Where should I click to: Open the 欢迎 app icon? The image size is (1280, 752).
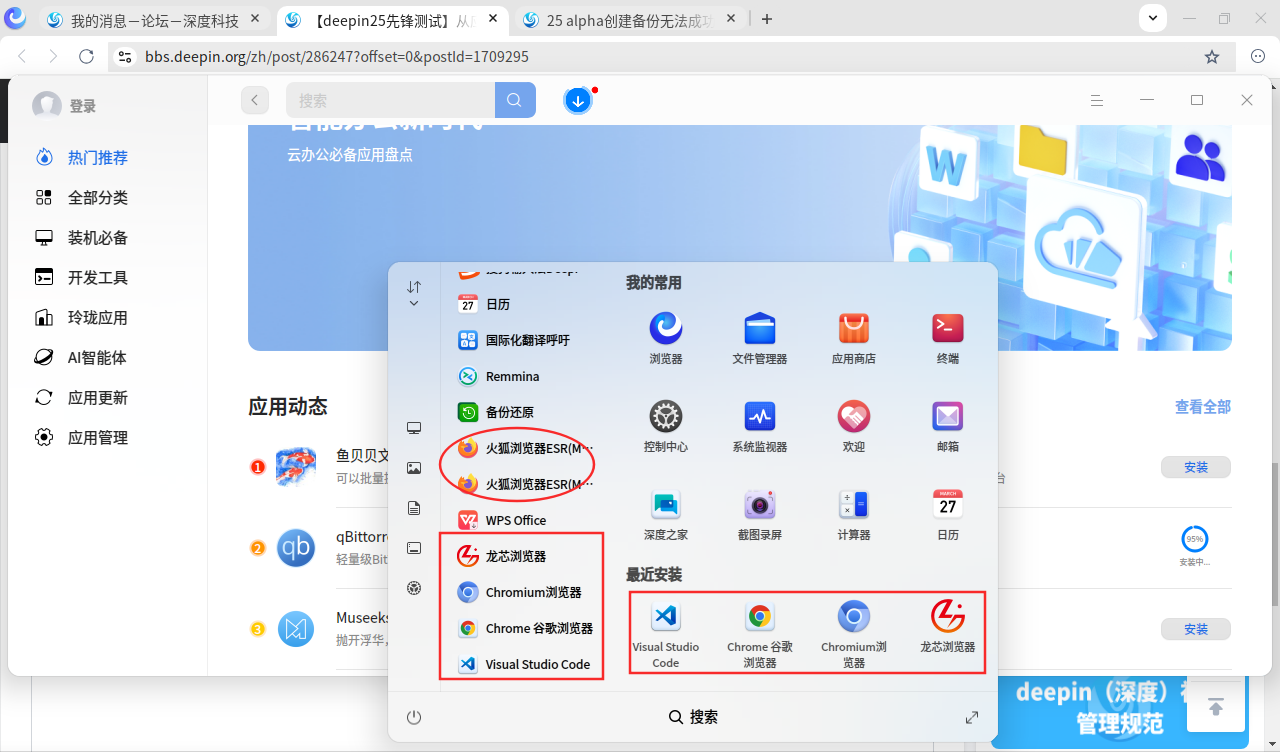pos(854,416)
